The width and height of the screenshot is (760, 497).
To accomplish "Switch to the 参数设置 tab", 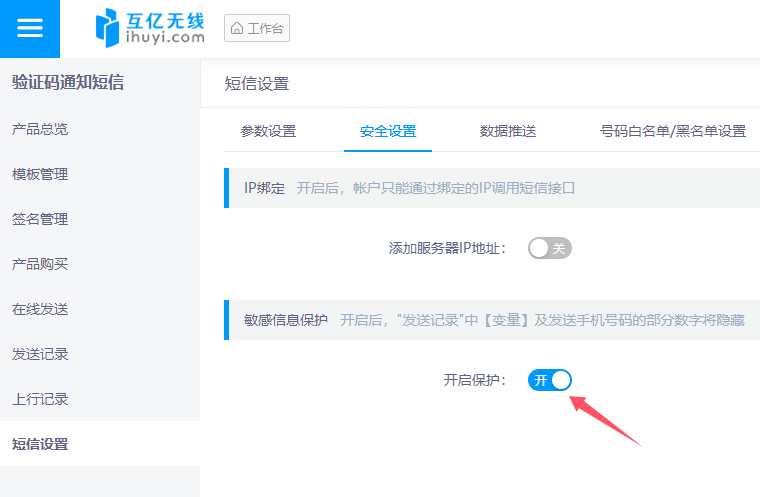I will (x=268, y=131).
